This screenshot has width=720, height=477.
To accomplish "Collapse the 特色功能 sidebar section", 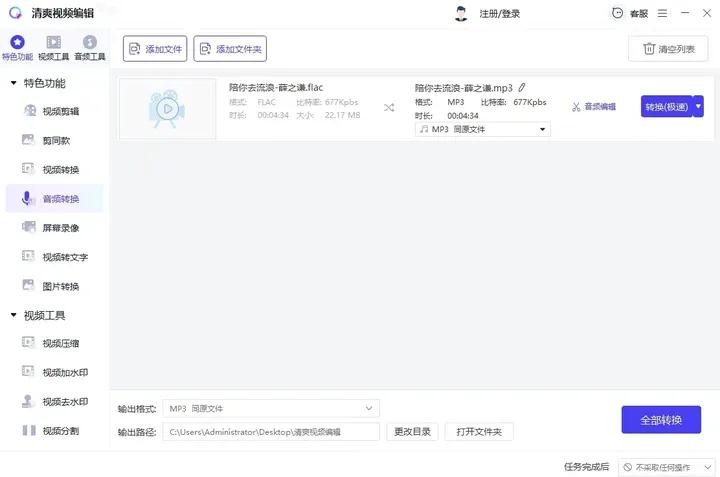I will click(x=14, y=83).
